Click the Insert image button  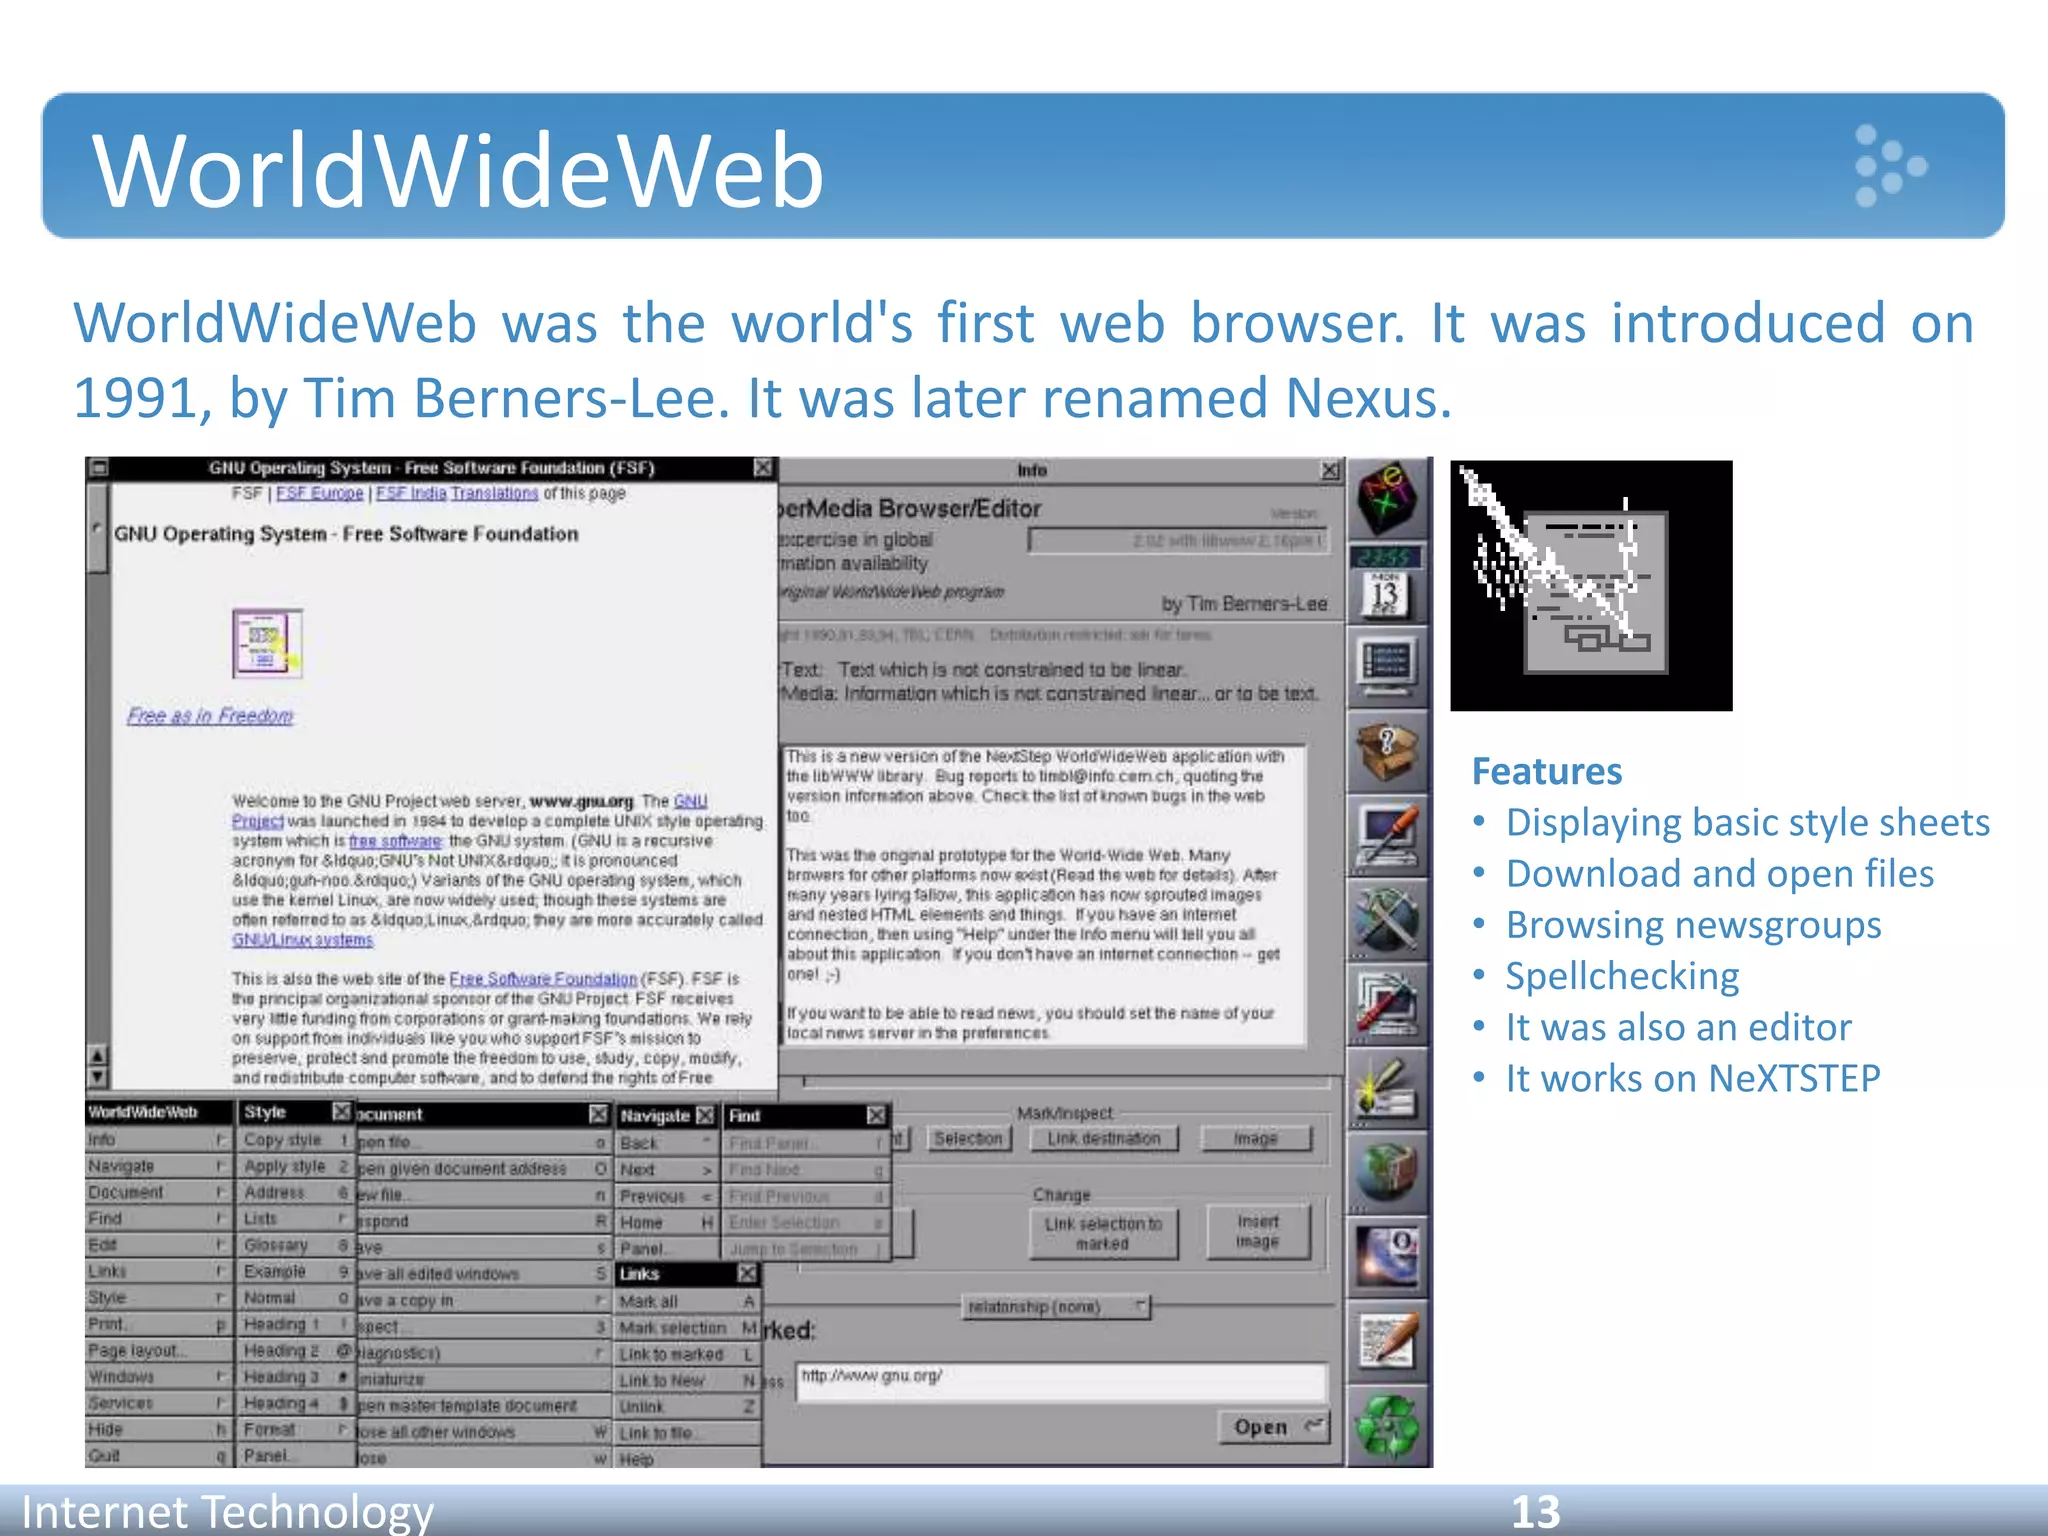point(1258,1232)
